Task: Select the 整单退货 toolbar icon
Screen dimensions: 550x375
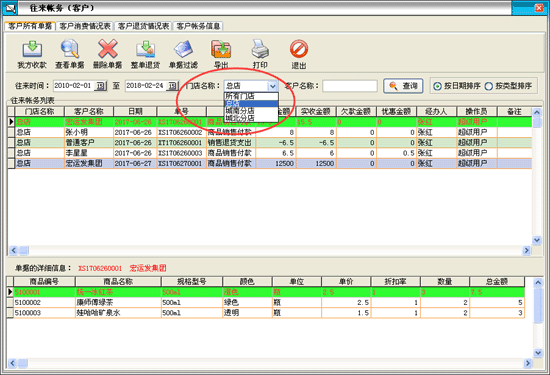Action: tap(146, 49)
